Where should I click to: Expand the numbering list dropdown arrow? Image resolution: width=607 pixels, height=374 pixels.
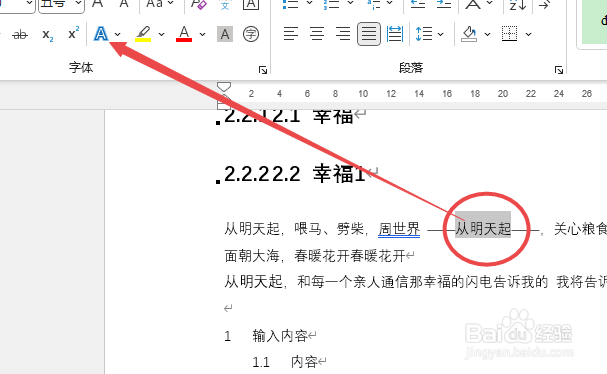[350, 3]
